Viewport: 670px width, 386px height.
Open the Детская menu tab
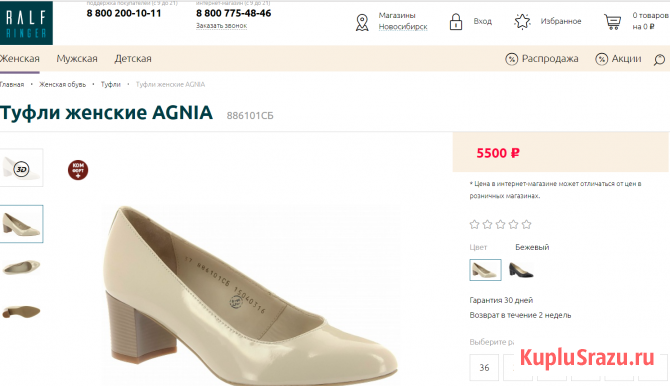coord(133,59)
